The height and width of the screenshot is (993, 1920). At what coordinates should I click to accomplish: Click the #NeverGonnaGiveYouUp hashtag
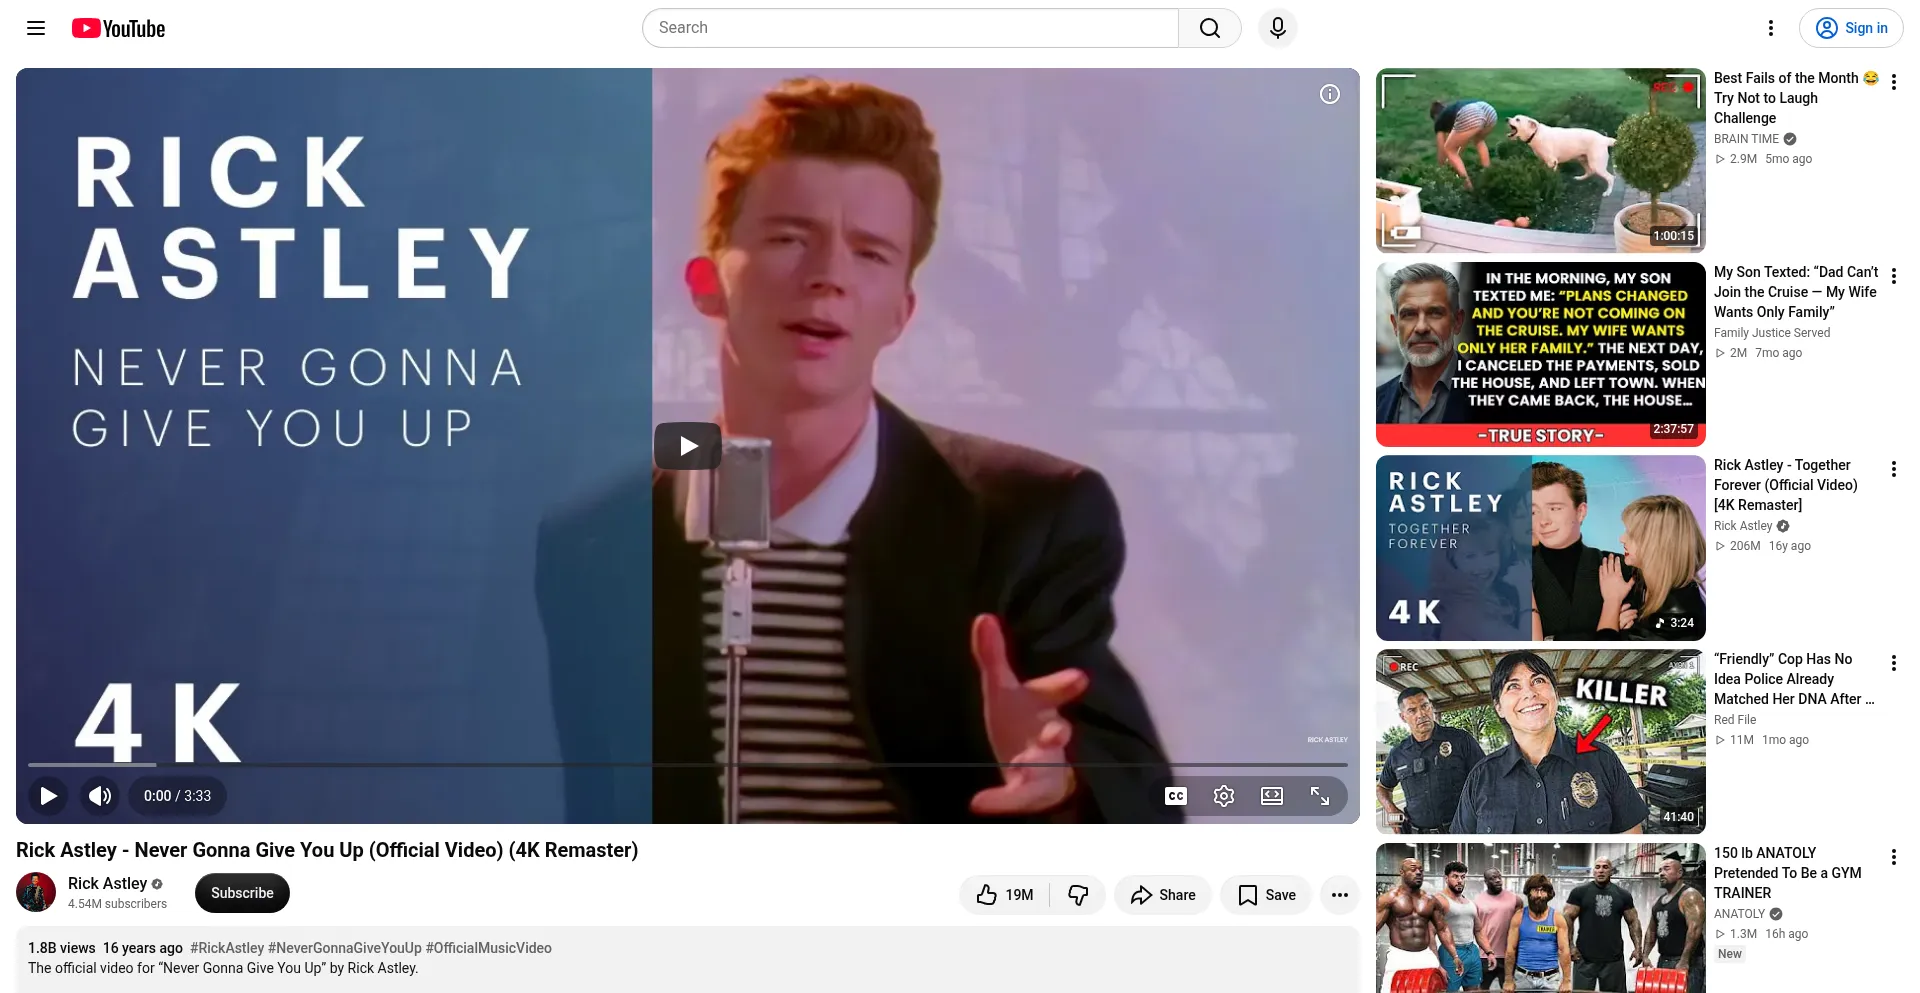pyautogui.click(x=345, y=948)
